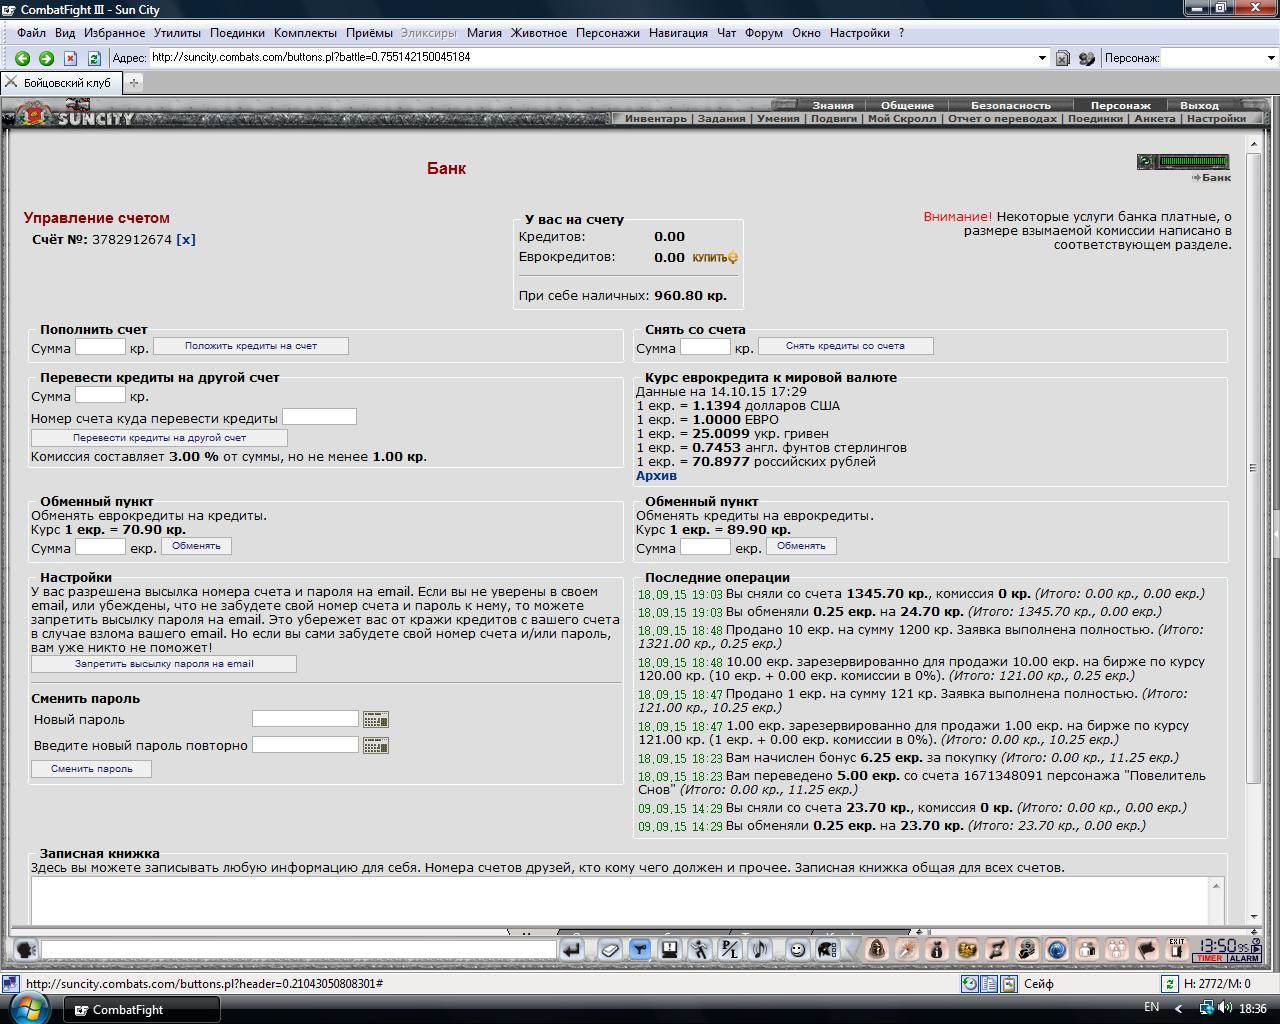Click the destination account number input field

pyautogui.click(x=319, y=417)
